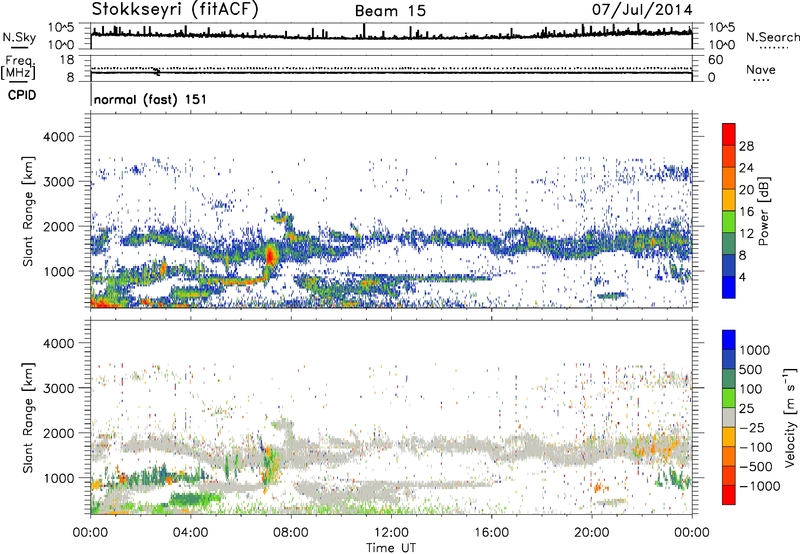
Task: Click the '28' power scale value
Action: [746, 146]
